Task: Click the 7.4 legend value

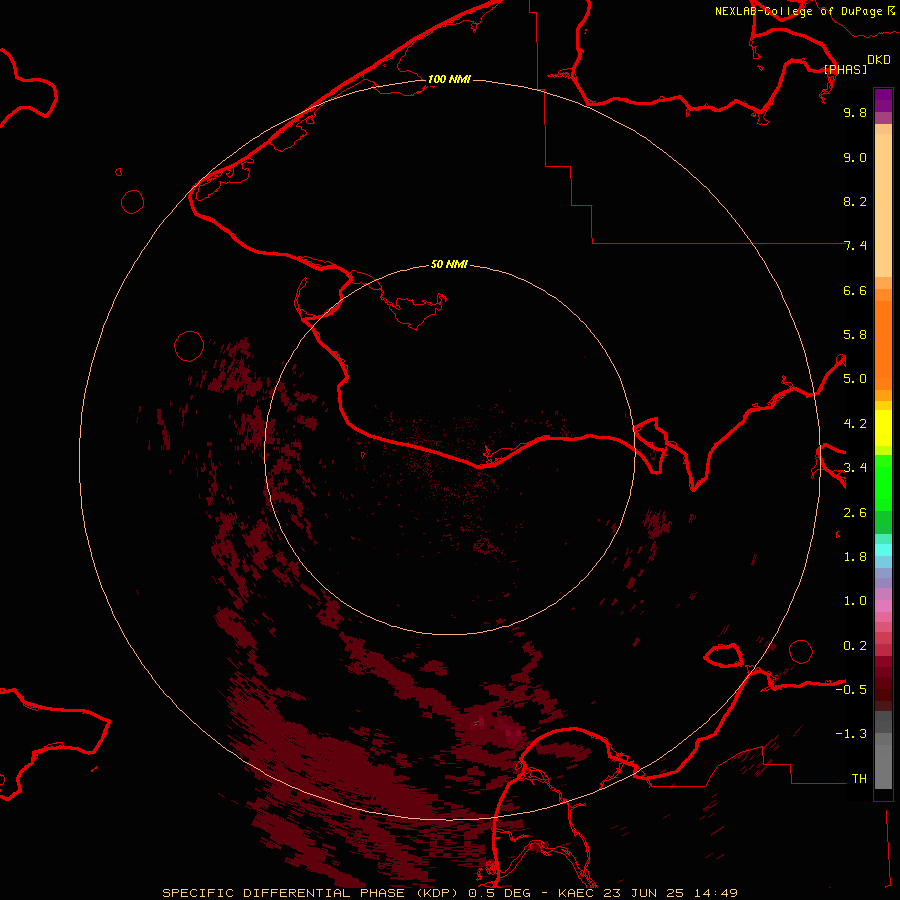Action: pyautogui.click(x=855, y=246)
